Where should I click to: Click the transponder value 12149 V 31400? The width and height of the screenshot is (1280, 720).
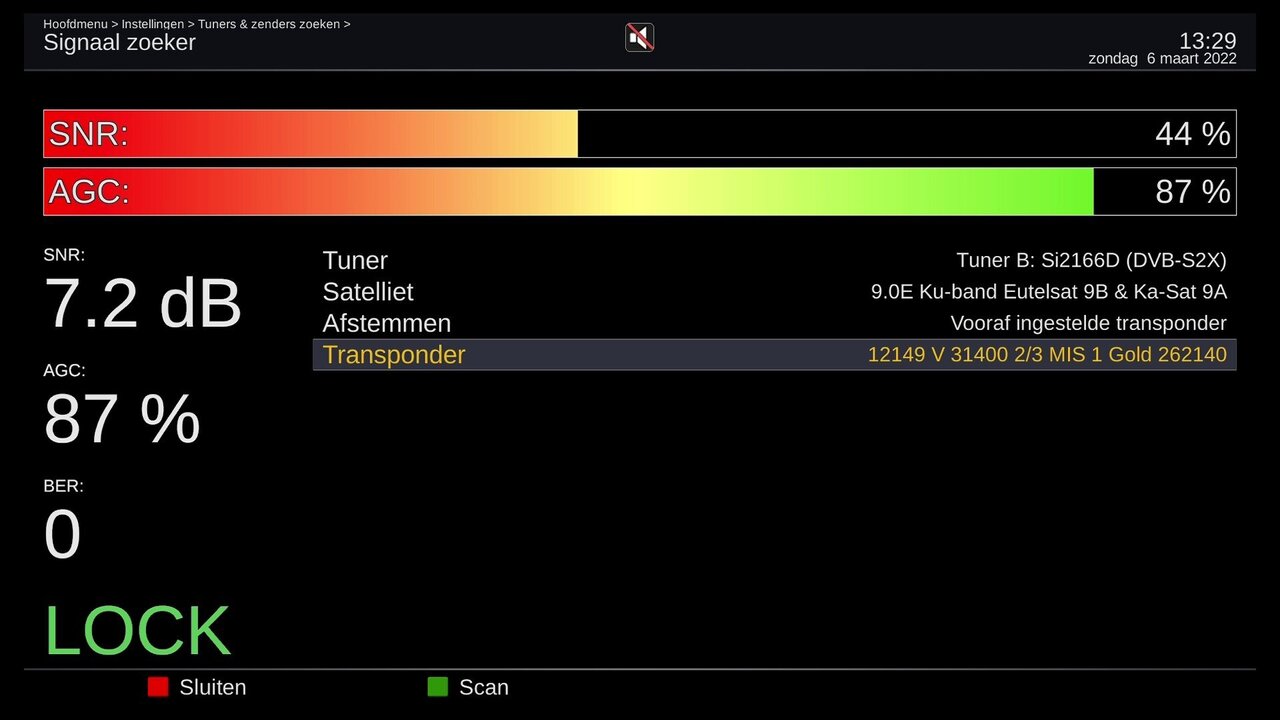coord(1046,355)
